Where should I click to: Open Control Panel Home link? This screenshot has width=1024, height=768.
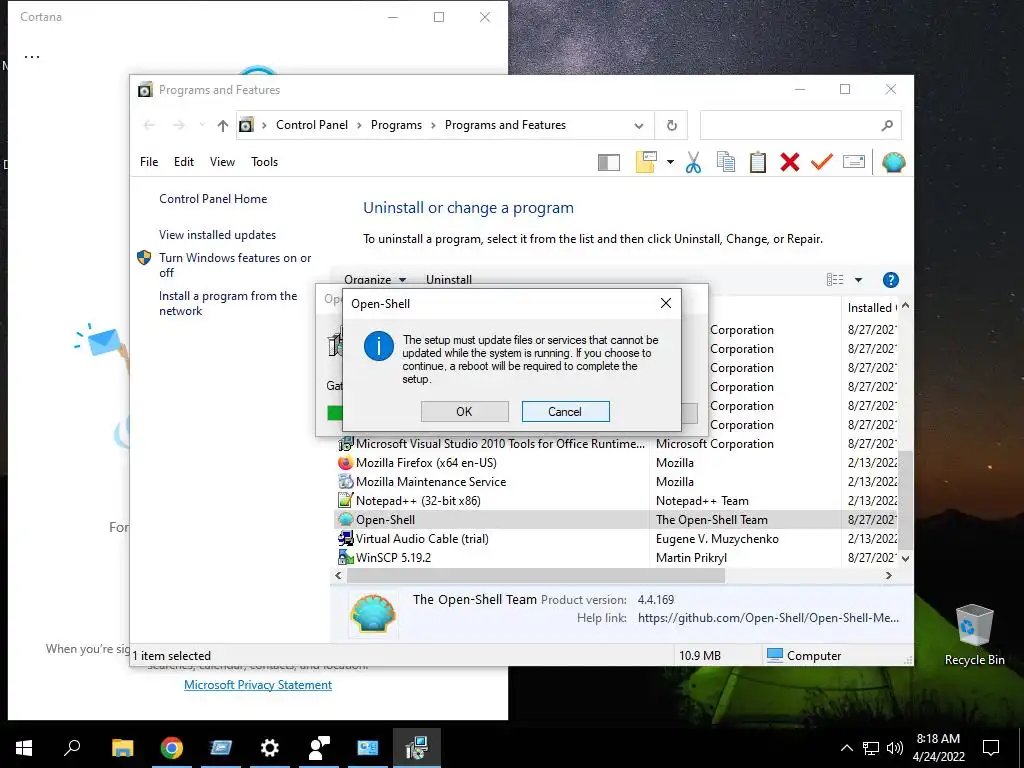coord(213,199)
